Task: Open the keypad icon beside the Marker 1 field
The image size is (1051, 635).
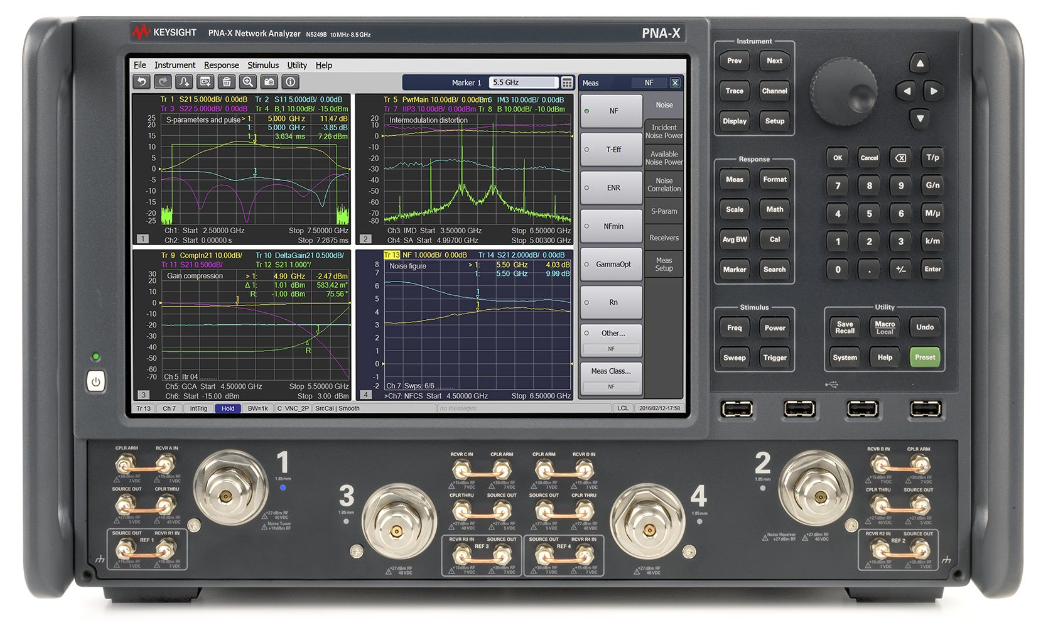Action: [567, 82]
